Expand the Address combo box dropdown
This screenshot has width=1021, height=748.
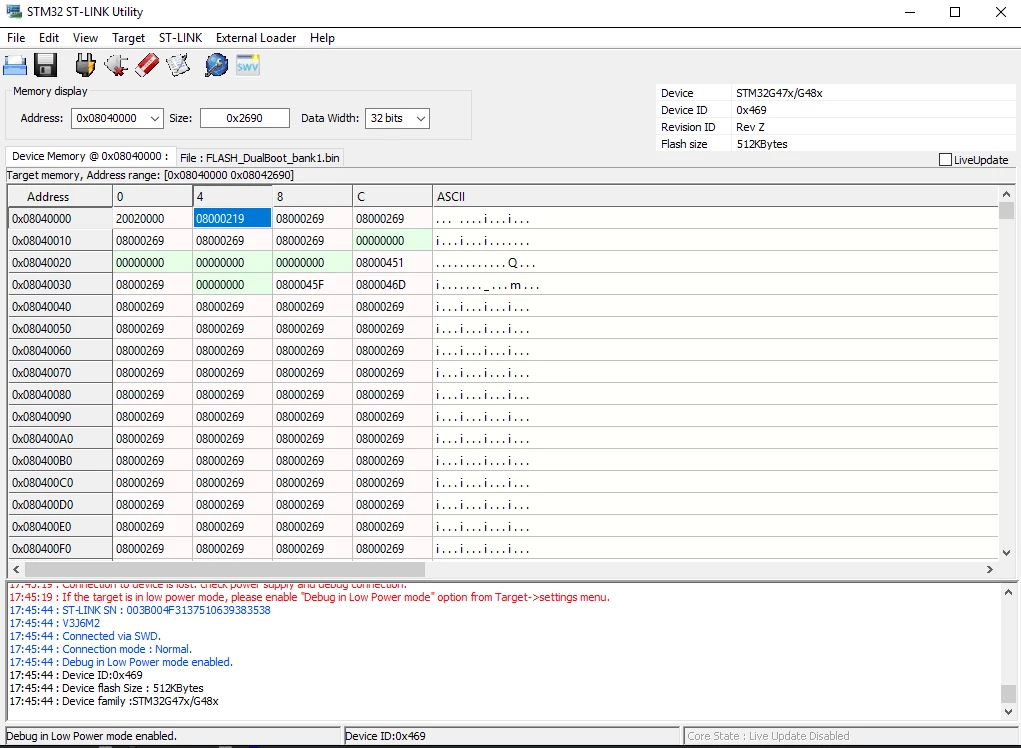coord(154,118)
